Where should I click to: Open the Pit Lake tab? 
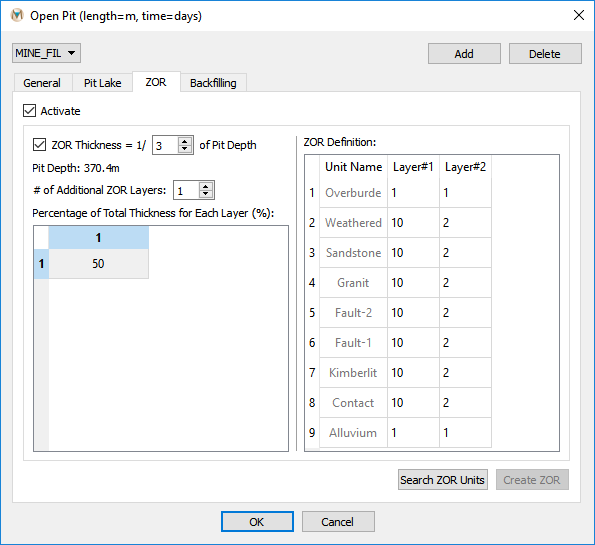(x=102, y=83)
